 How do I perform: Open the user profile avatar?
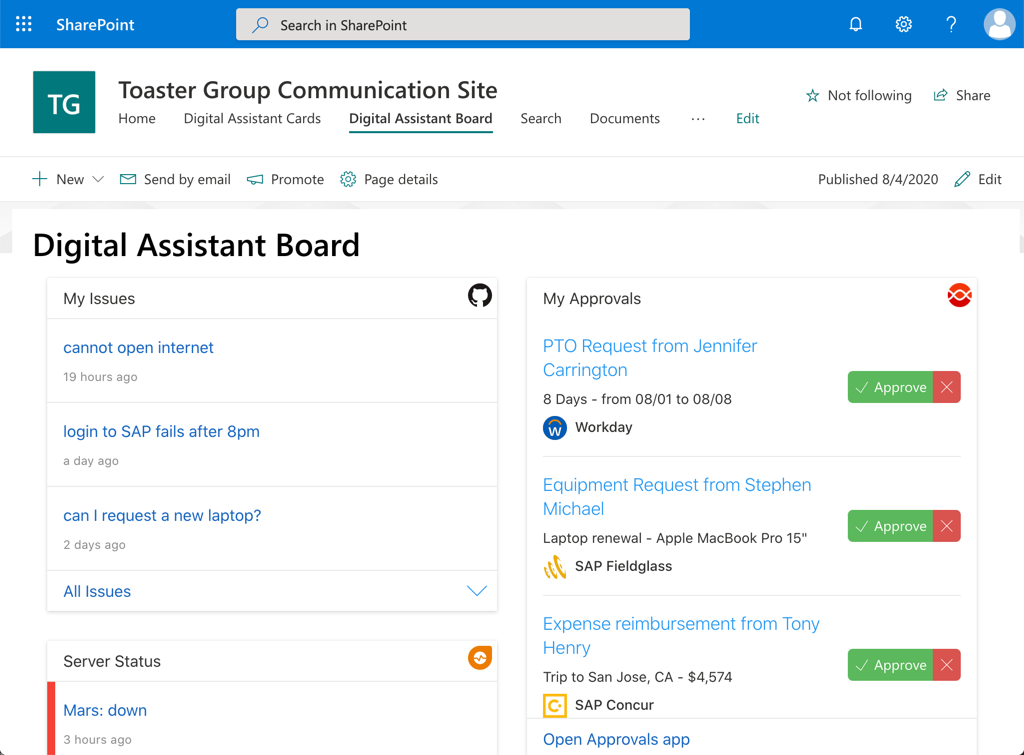(999, 24)
